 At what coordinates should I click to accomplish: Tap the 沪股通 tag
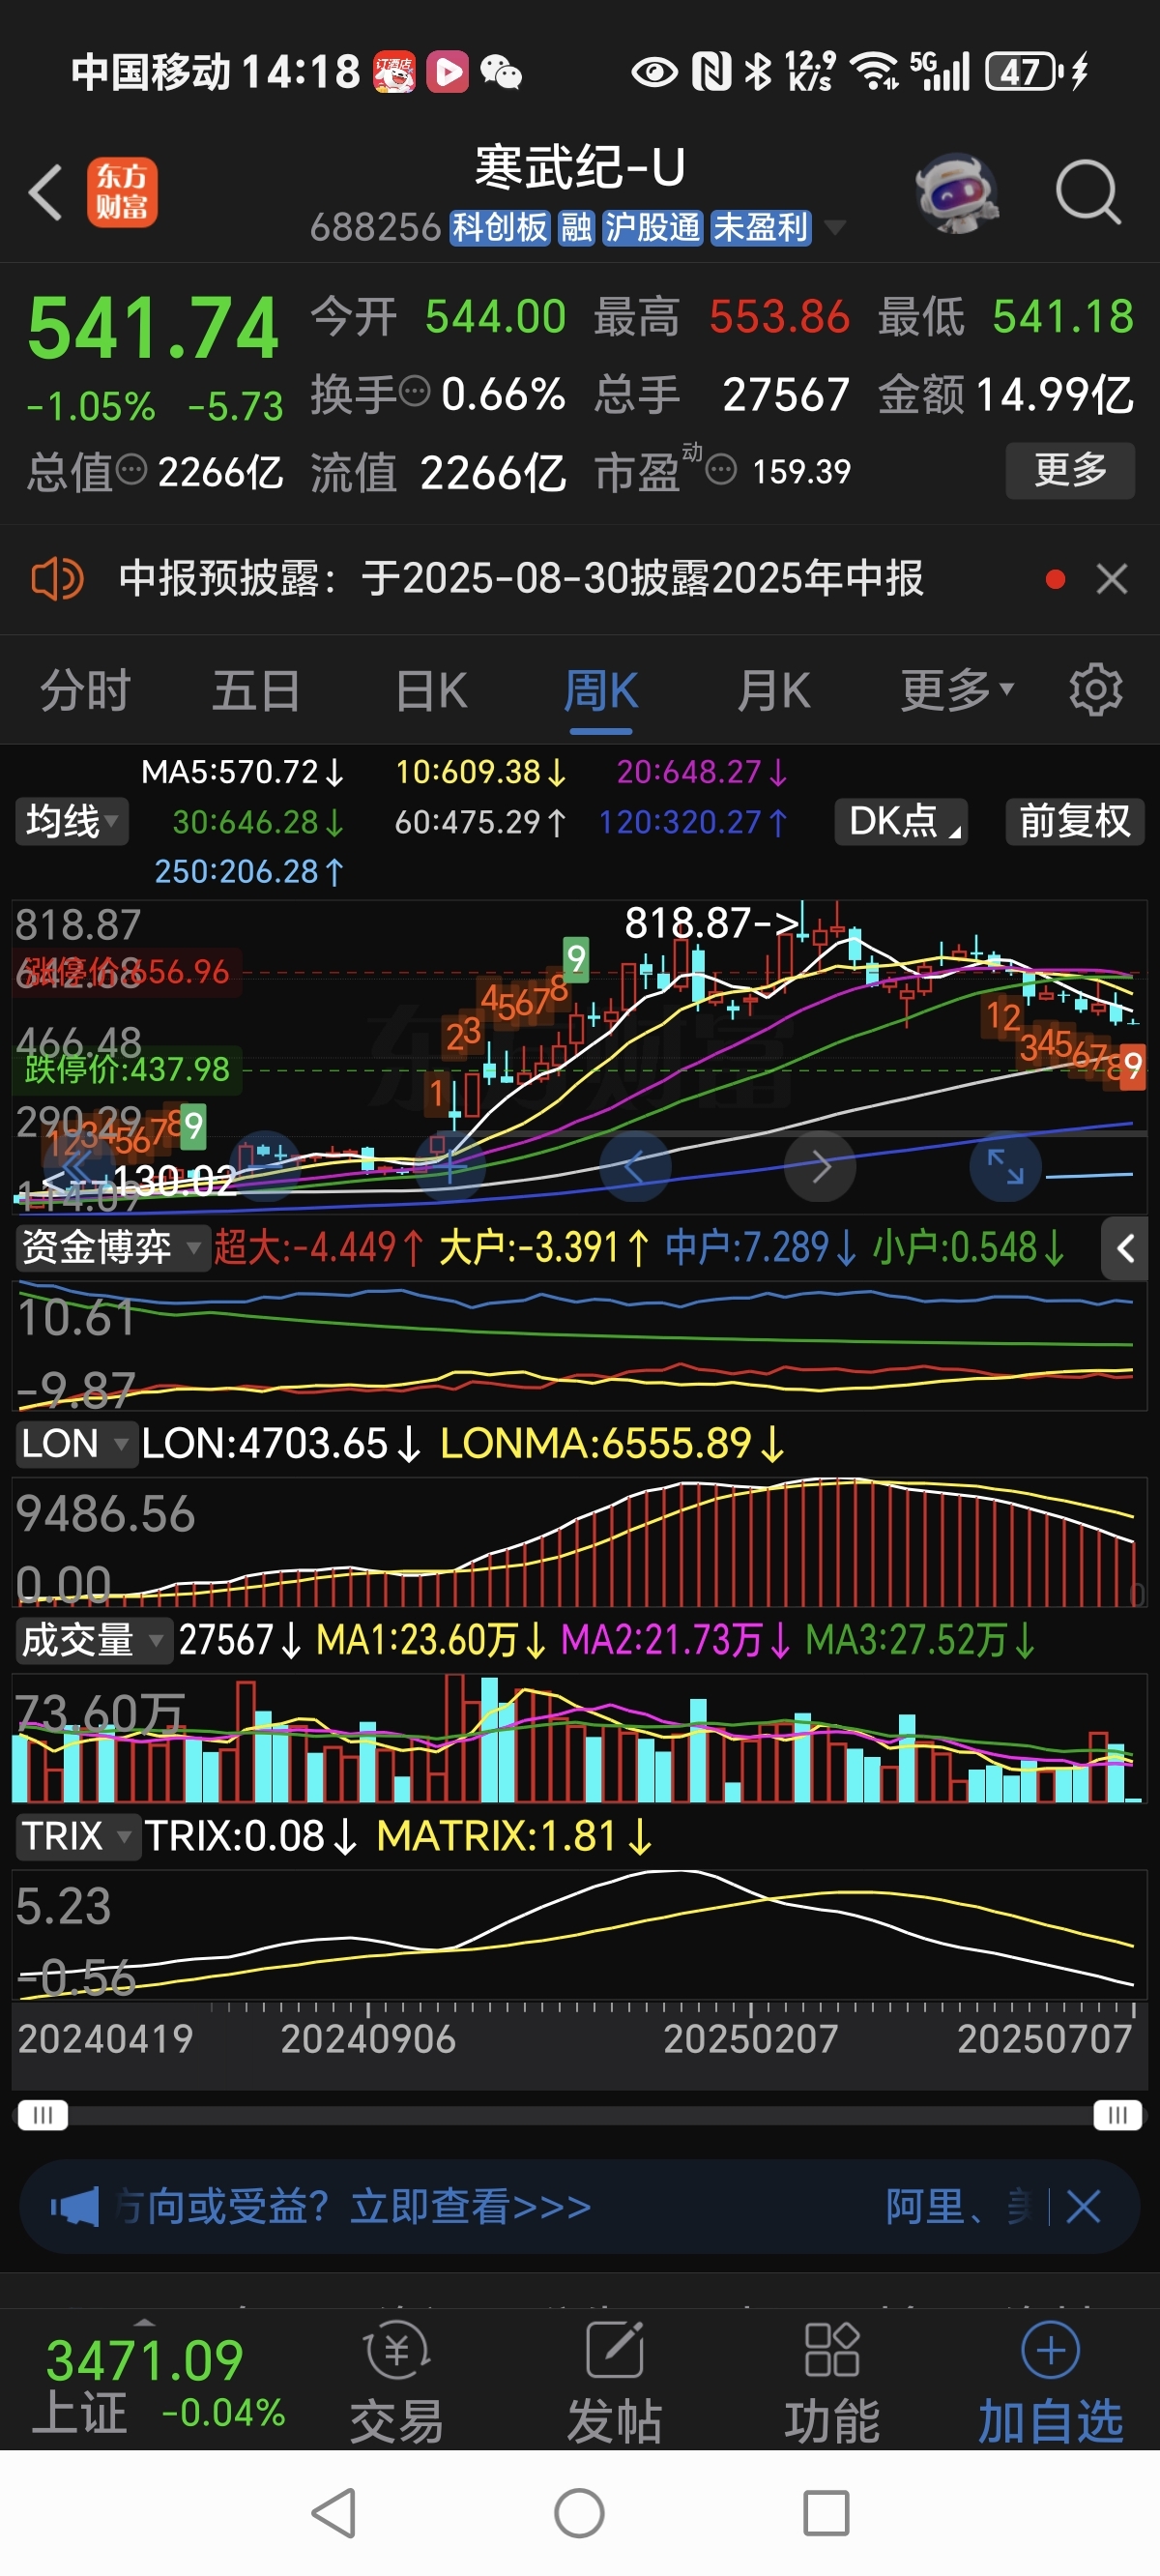[x=653, y=228]
